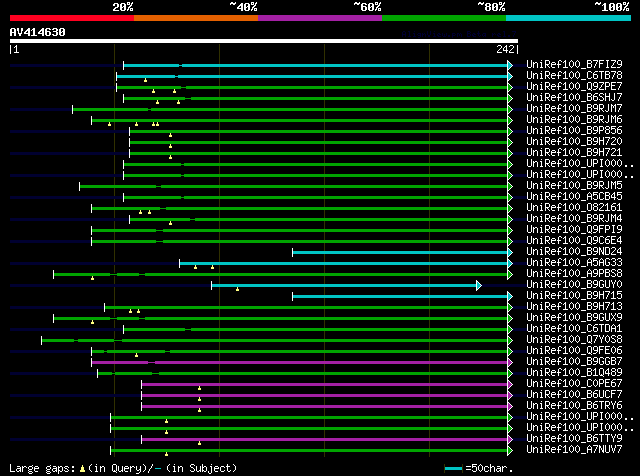
Task: Select the UniRef100_B9RJM5 label
Action: pos(574,186)
